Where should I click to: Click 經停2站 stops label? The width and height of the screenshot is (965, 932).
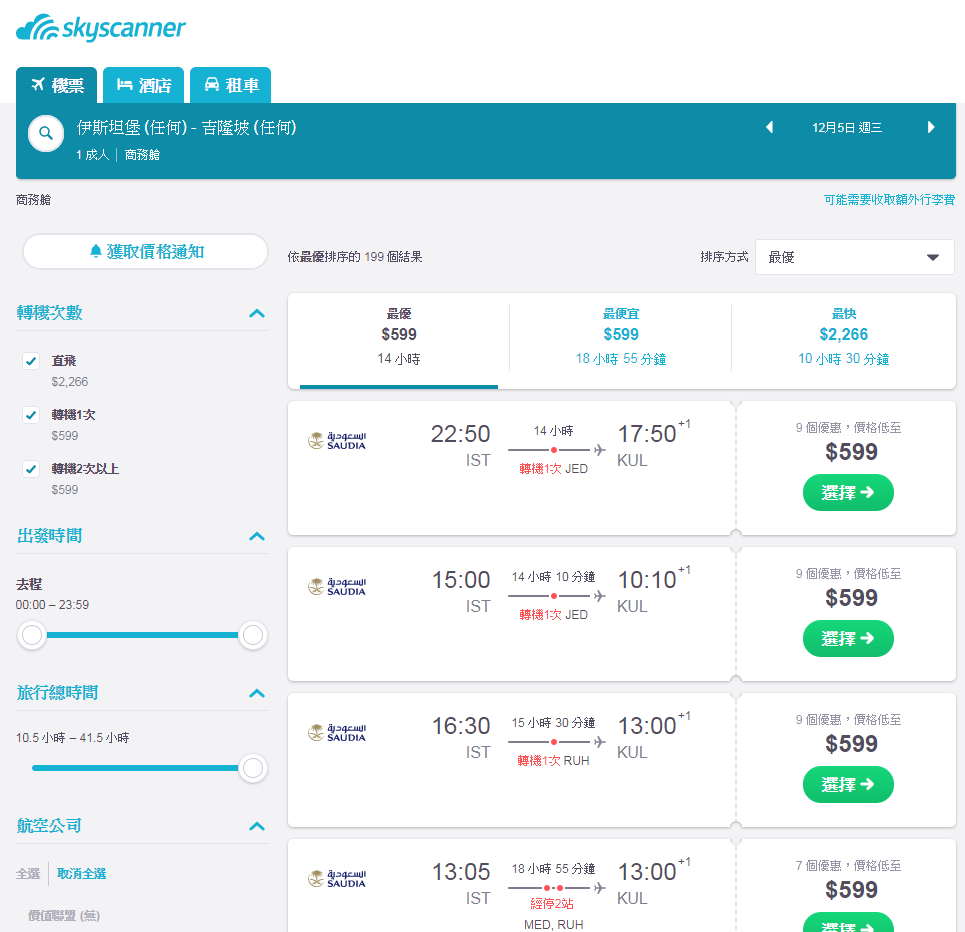pos(552,904)
